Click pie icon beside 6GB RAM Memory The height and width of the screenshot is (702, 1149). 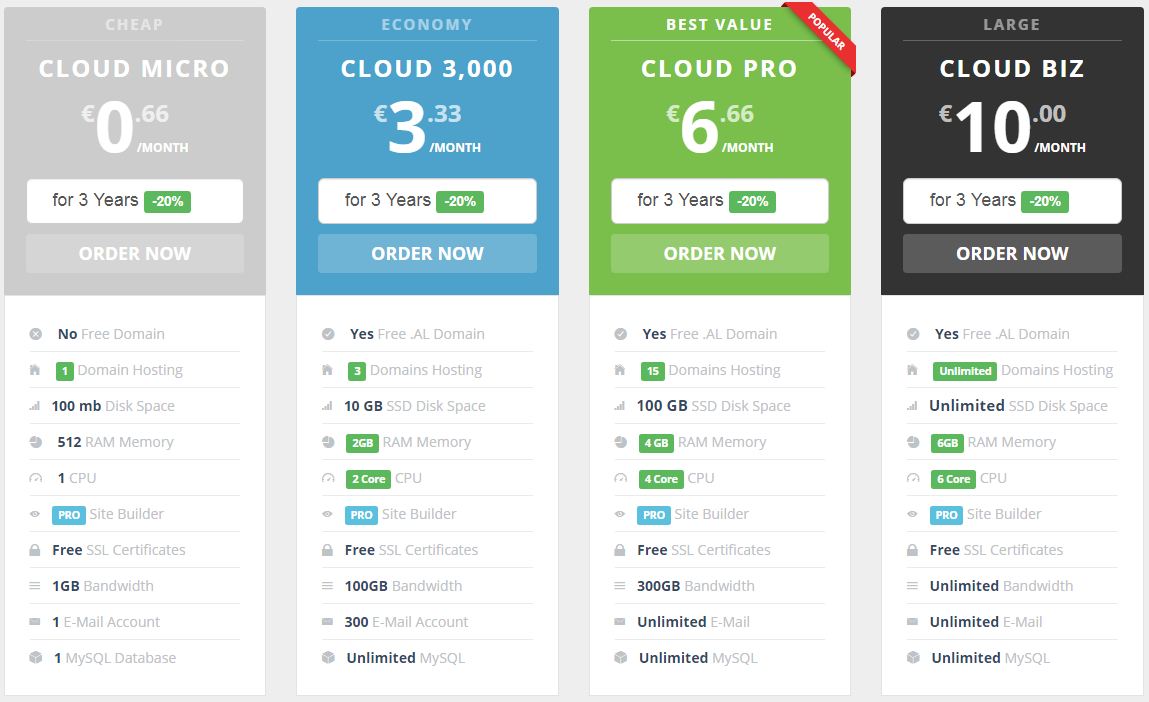click(x=912, y=442)
